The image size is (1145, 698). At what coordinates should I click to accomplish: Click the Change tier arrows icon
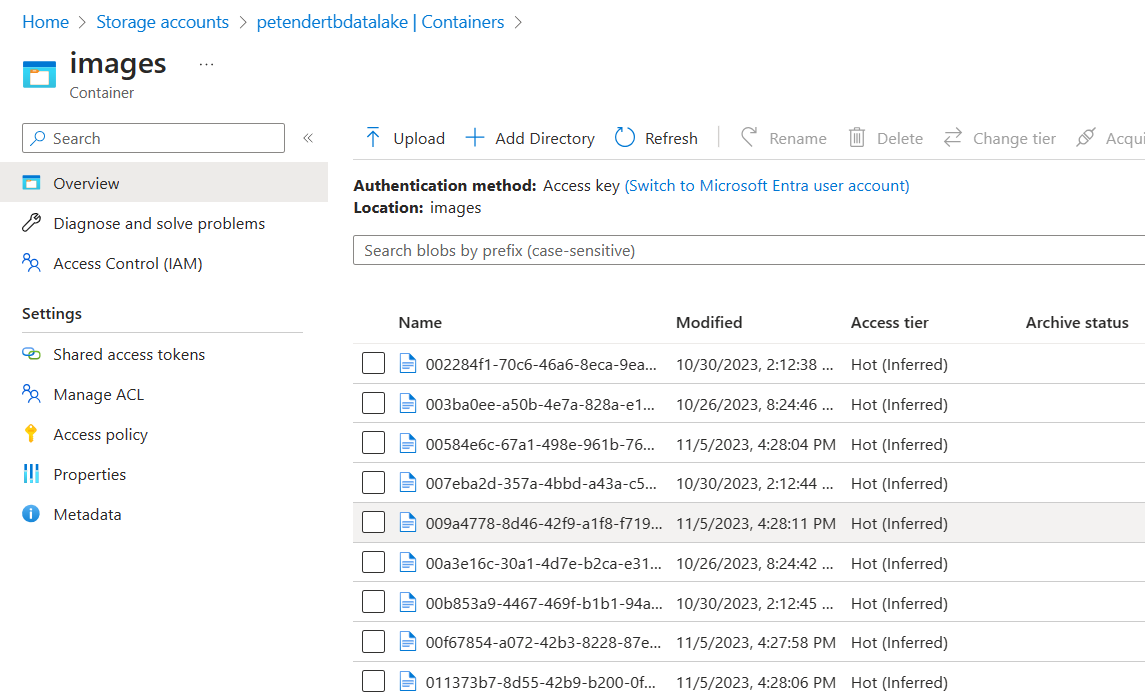tap(953, 137)
